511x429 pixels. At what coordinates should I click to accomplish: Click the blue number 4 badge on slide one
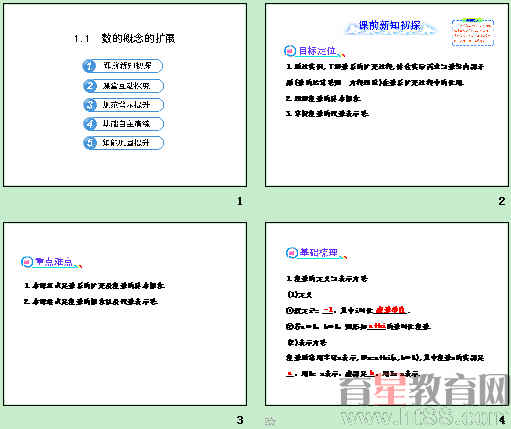pyautogui.click(x=90, y=124)
